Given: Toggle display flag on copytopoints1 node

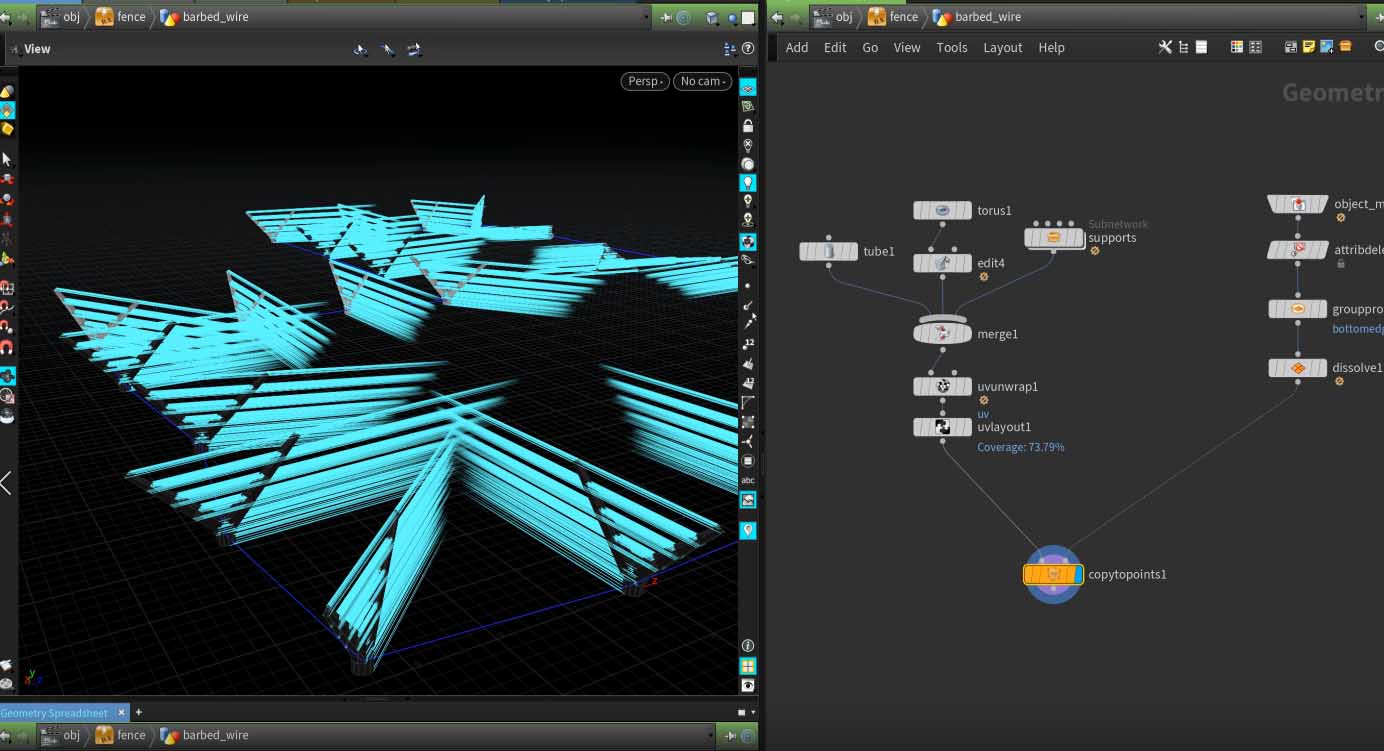Looking at the screenshot, I should 1076,574.
